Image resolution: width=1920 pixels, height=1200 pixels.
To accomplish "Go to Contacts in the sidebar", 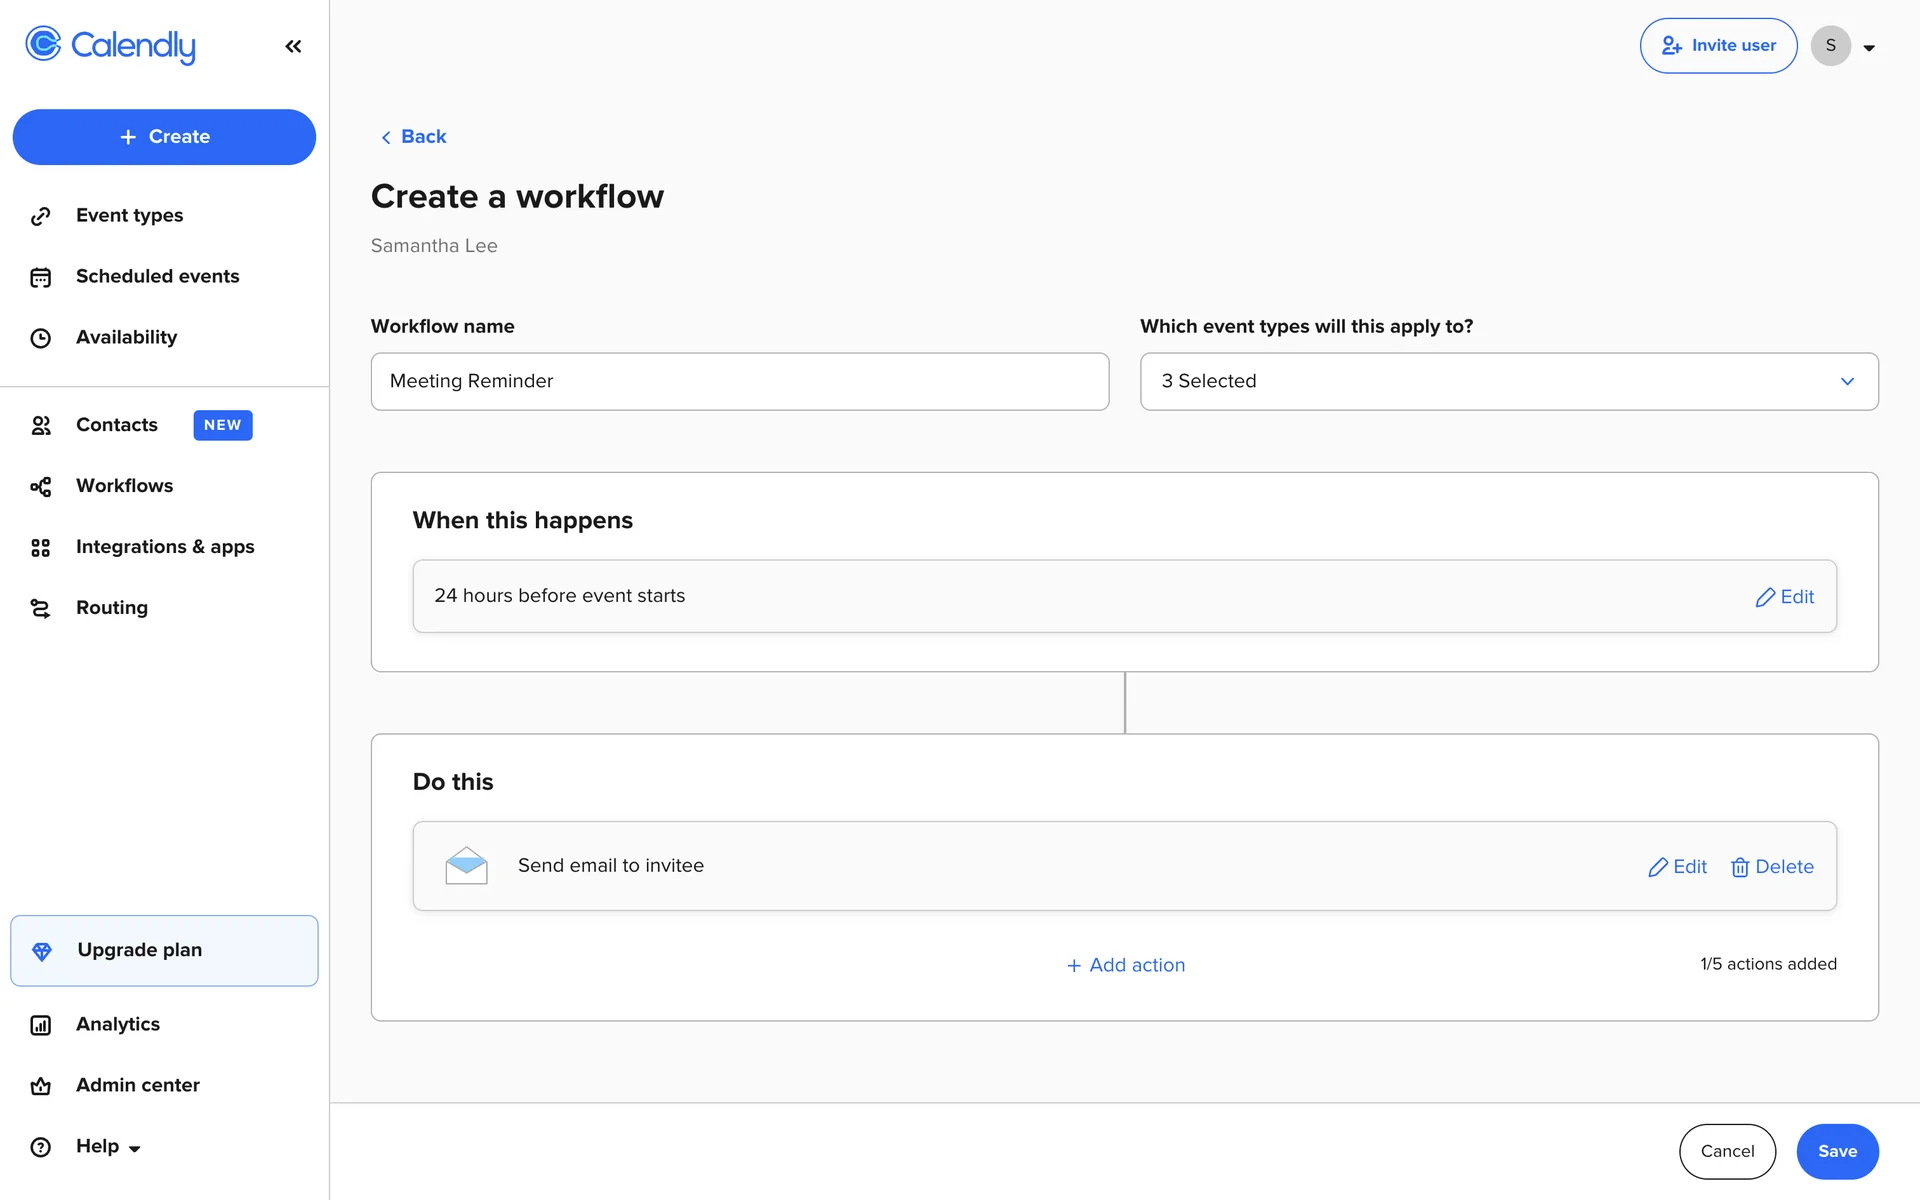I will 117,425.
